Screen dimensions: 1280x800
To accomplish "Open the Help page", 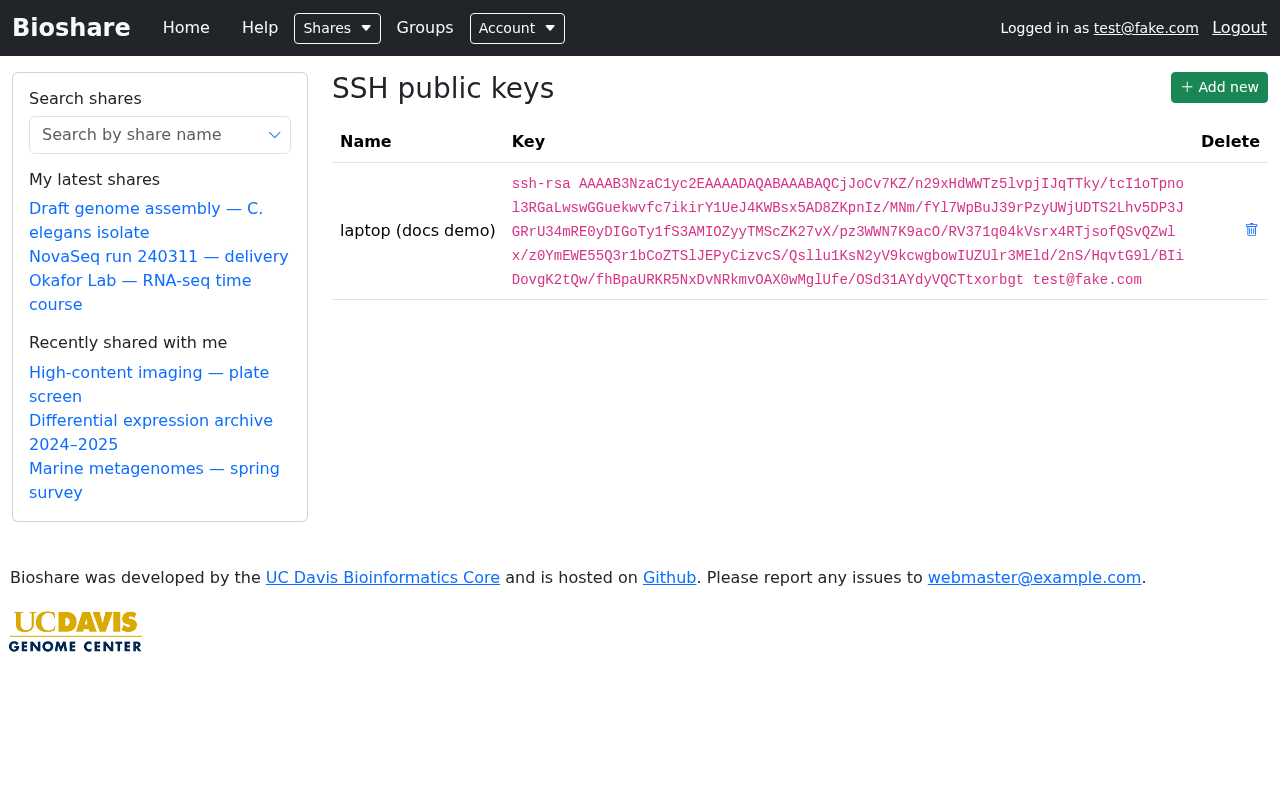I will tap(260, 28).
